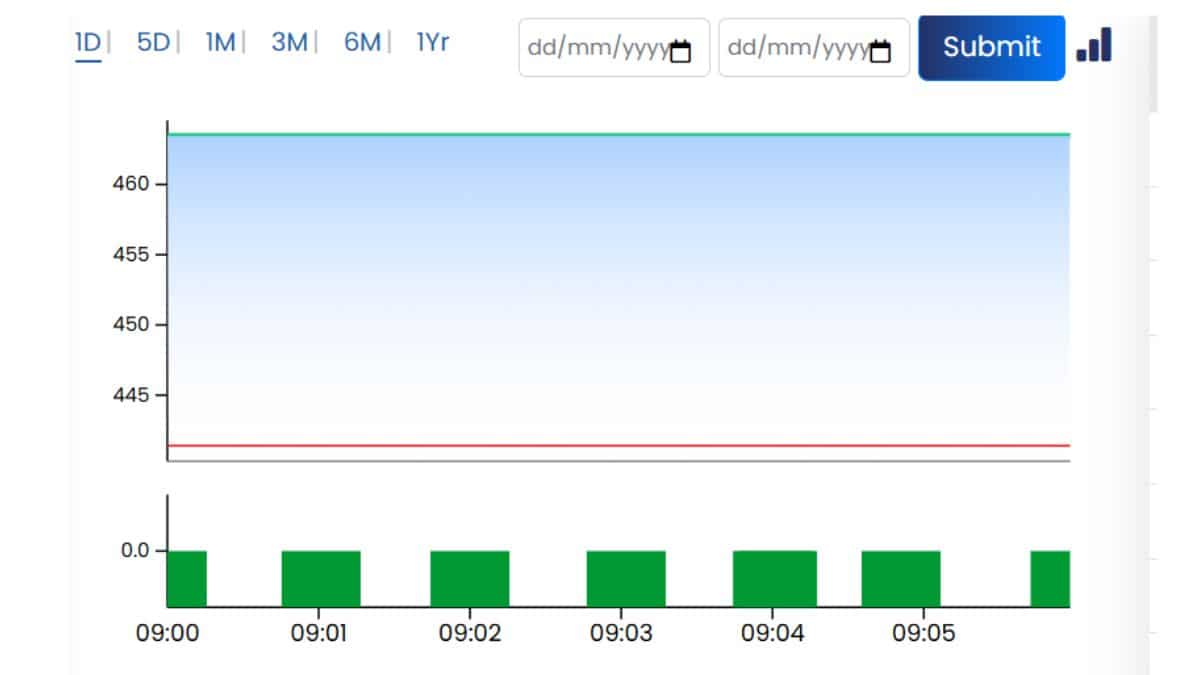Click the 09:00 time axis label
The image size is (1200, 675).
[167, 633]
